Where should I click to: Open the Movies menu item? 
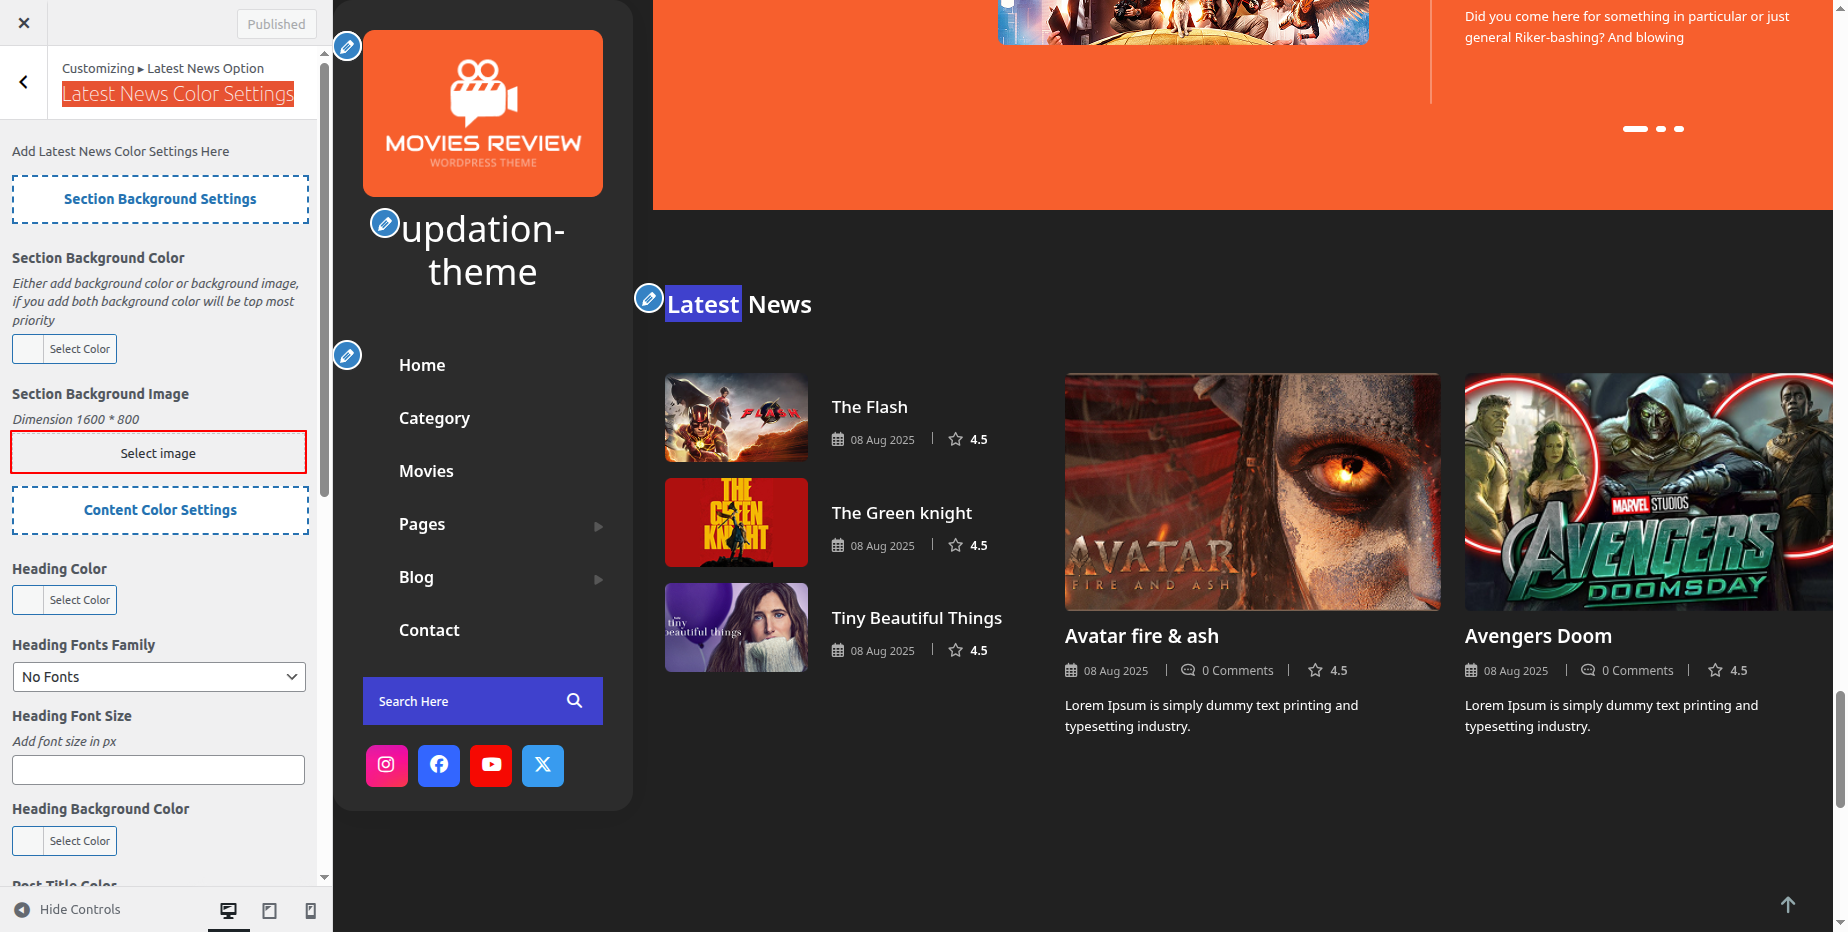click(x=426, y=471)
